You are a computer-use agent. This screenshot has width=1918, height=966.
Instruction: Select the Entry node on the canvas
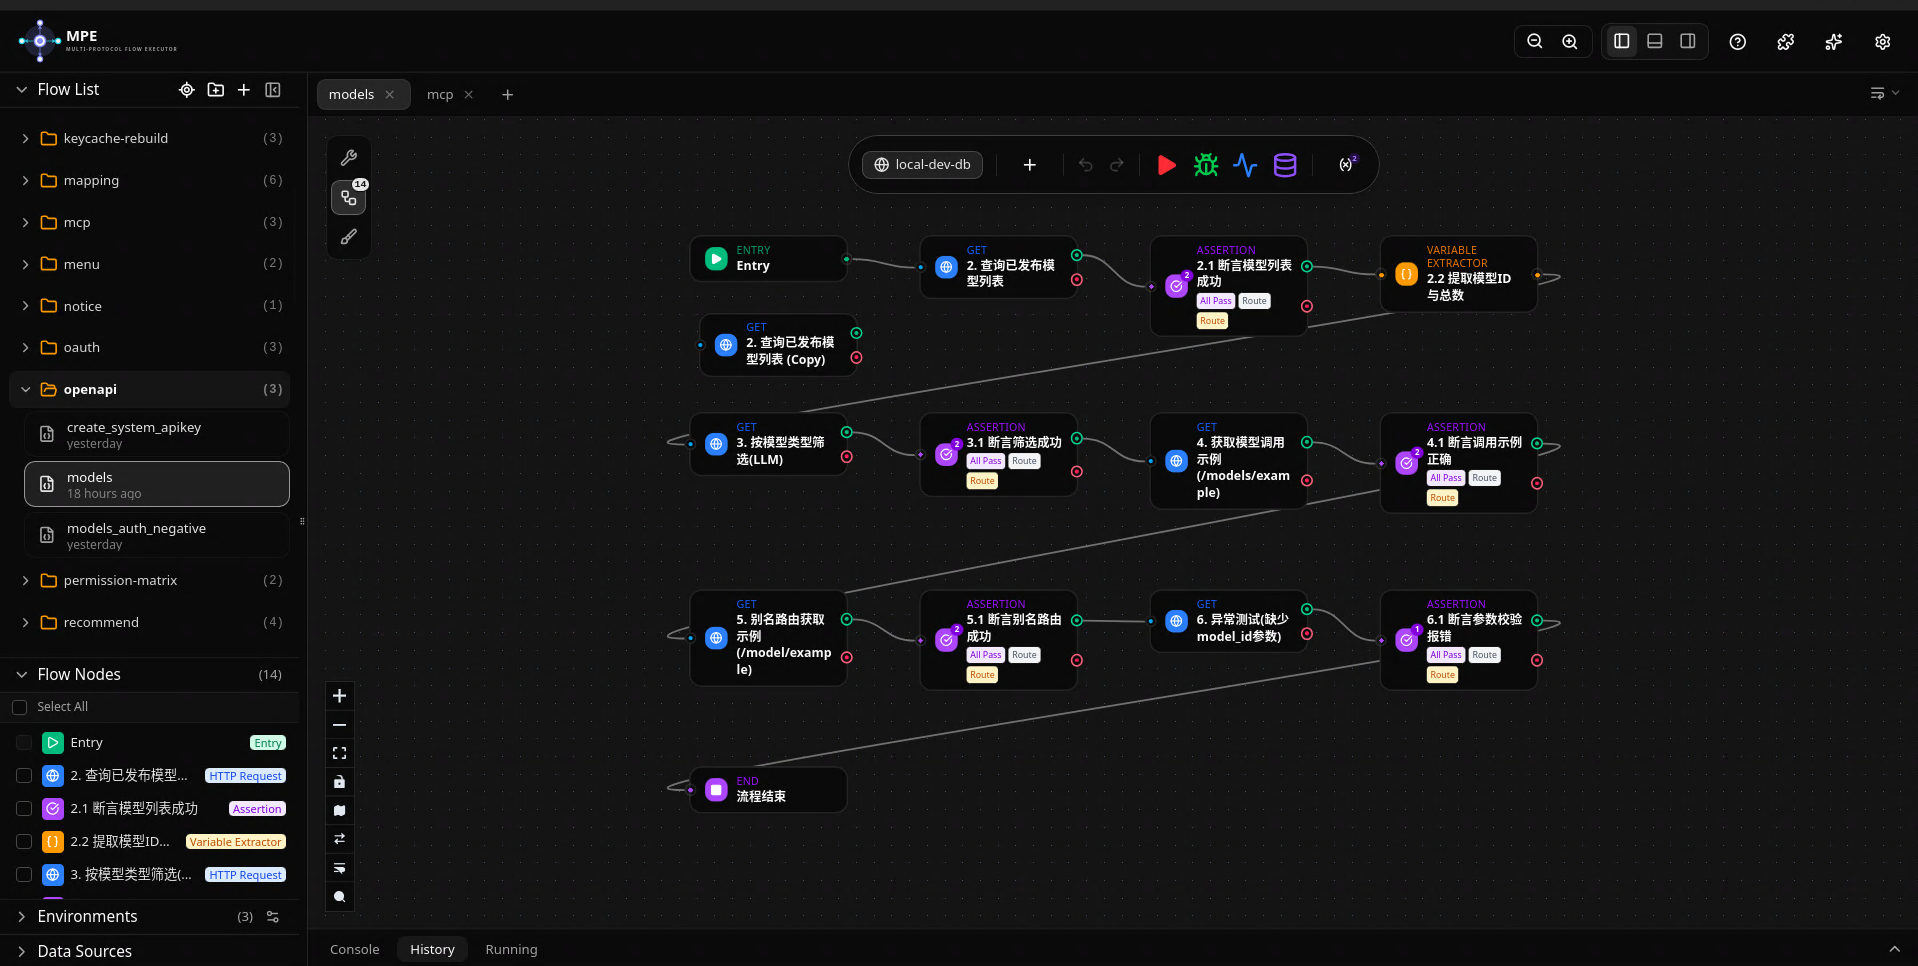coord(768,259)
